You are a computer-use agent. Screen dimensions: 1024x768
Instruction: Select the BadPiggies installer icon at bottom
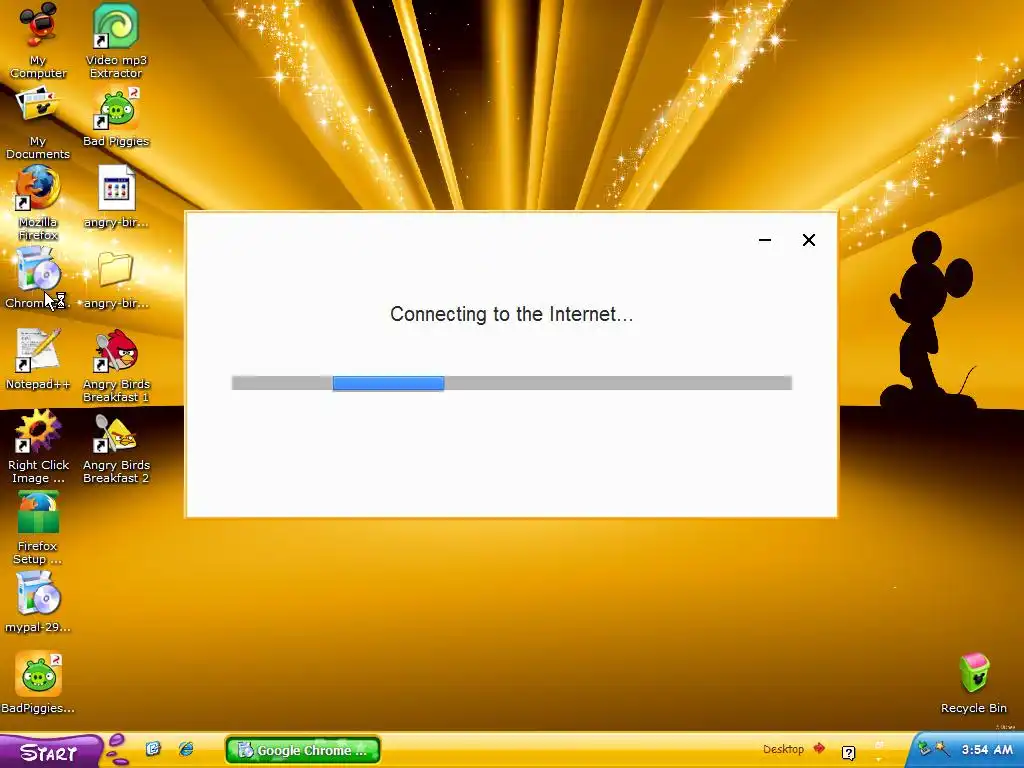[38, 682]
